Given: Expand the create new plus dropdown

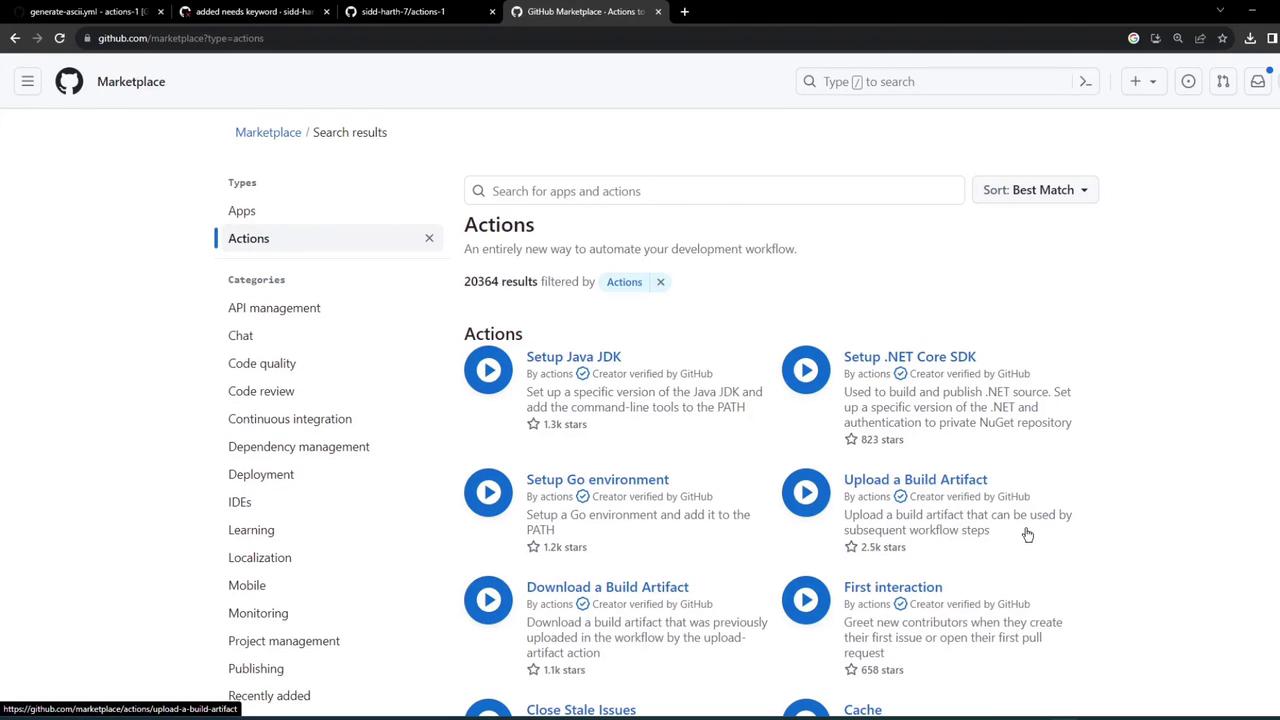Looking at the screenshot, I should (x=1142, y=81).
